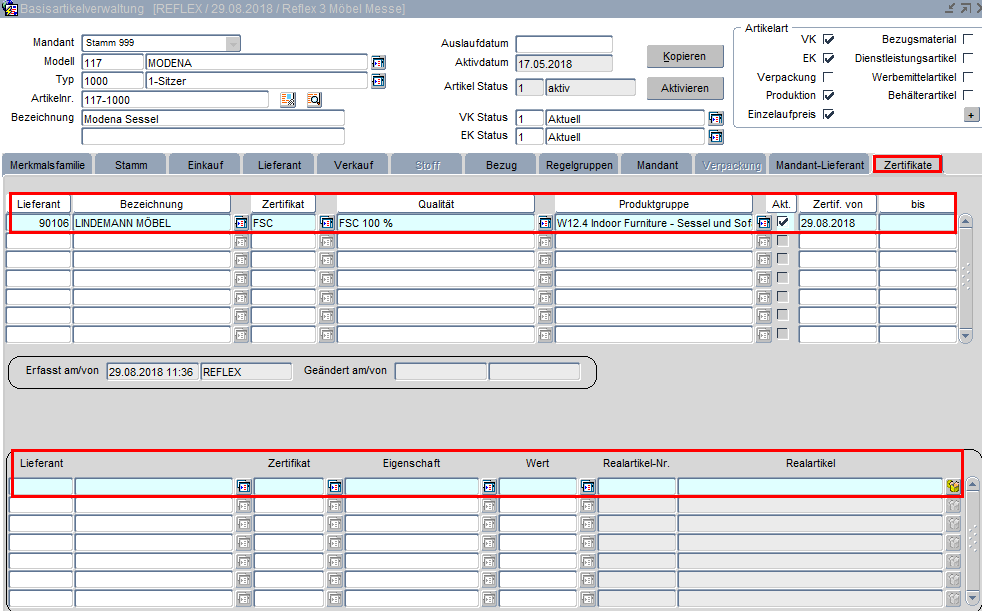Click the yellow Realartikel icon in first row
Viewport: 982px width, 611px height.
coord(954,487)
